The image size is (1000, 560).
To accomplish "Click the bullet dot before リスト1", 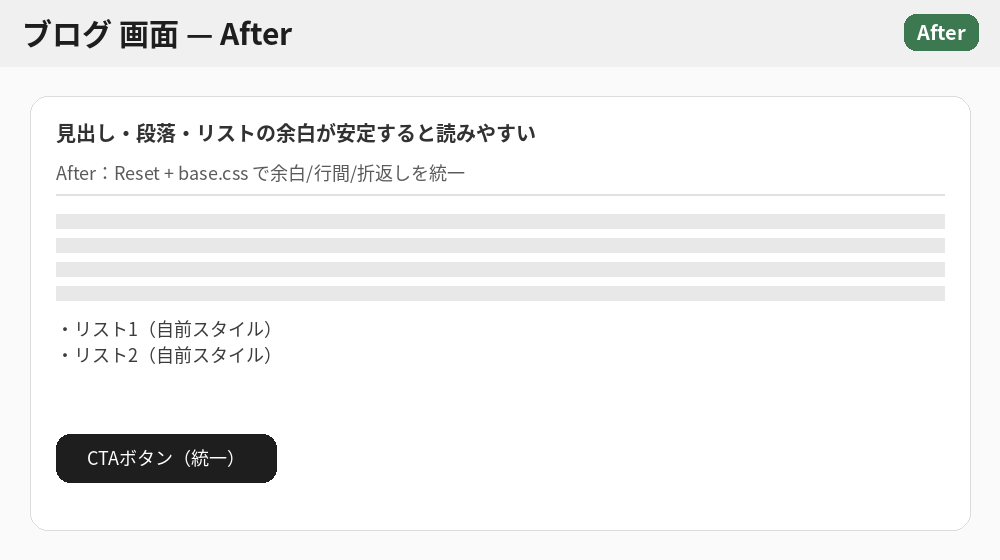I will [64, 329].
